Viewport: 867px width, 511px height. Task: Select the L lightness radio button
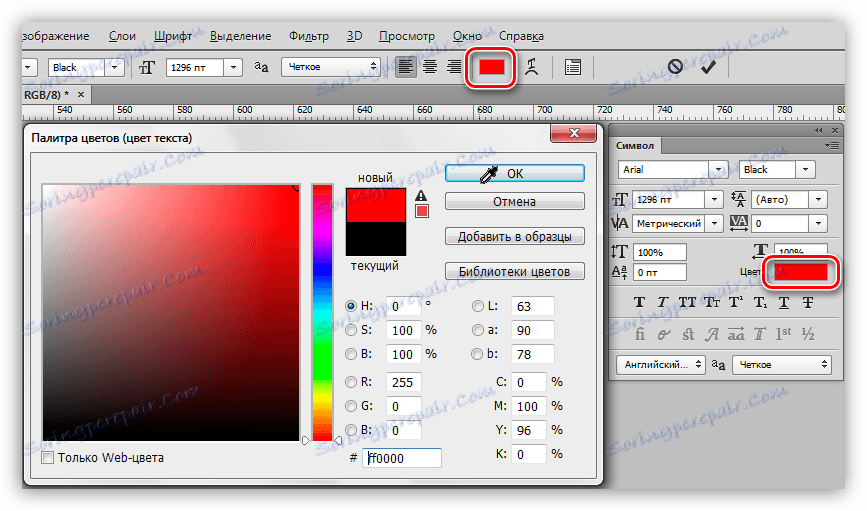[478, 306]
